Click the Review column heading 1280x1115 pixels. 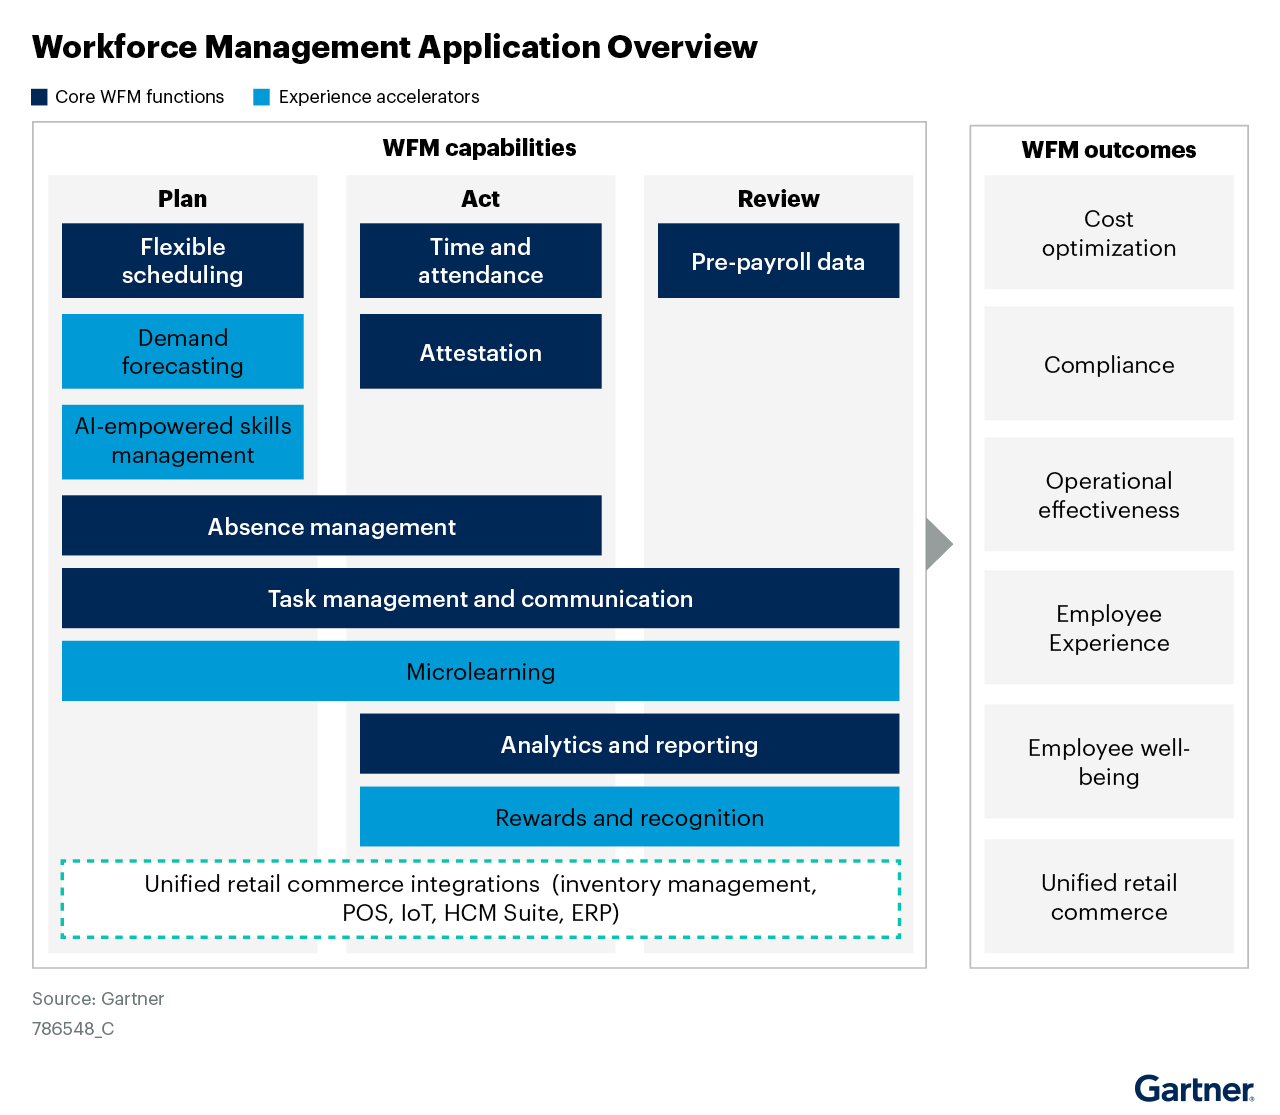779,199
